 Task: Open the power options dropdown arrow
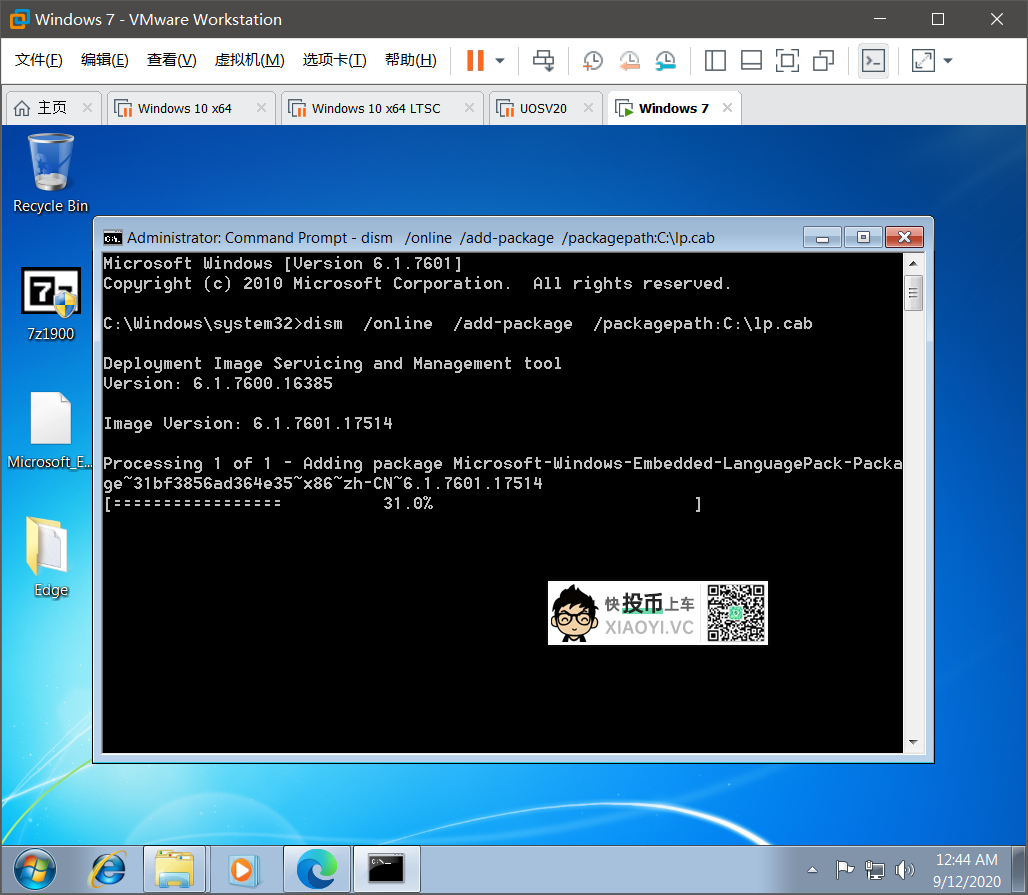pyautogui.click(x=500, y=60)
